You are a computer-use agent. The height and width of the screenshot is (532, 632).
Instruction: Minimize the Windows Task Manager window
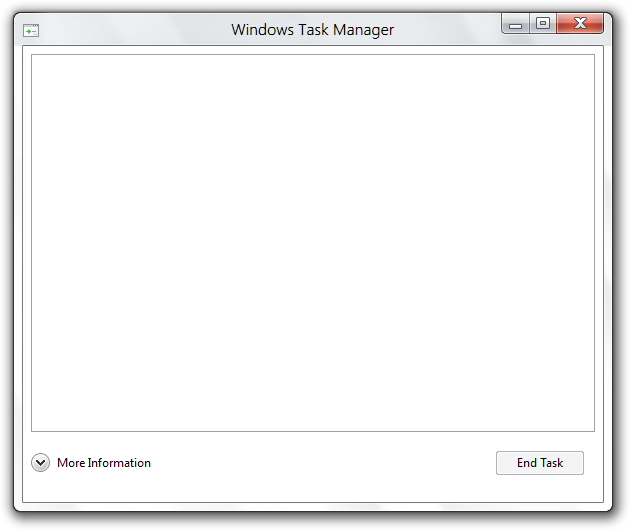point(515,23)
